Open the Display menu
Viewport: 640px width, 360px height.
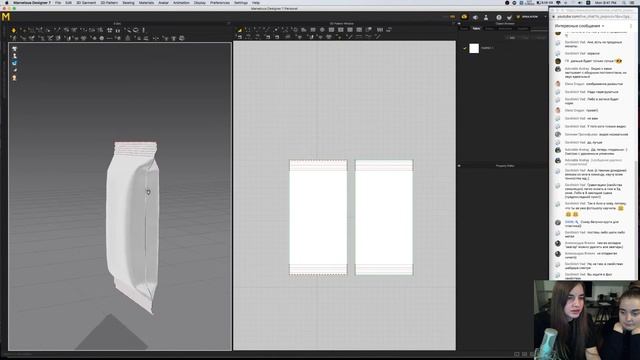pyautogui.click(x=200, y=2)
